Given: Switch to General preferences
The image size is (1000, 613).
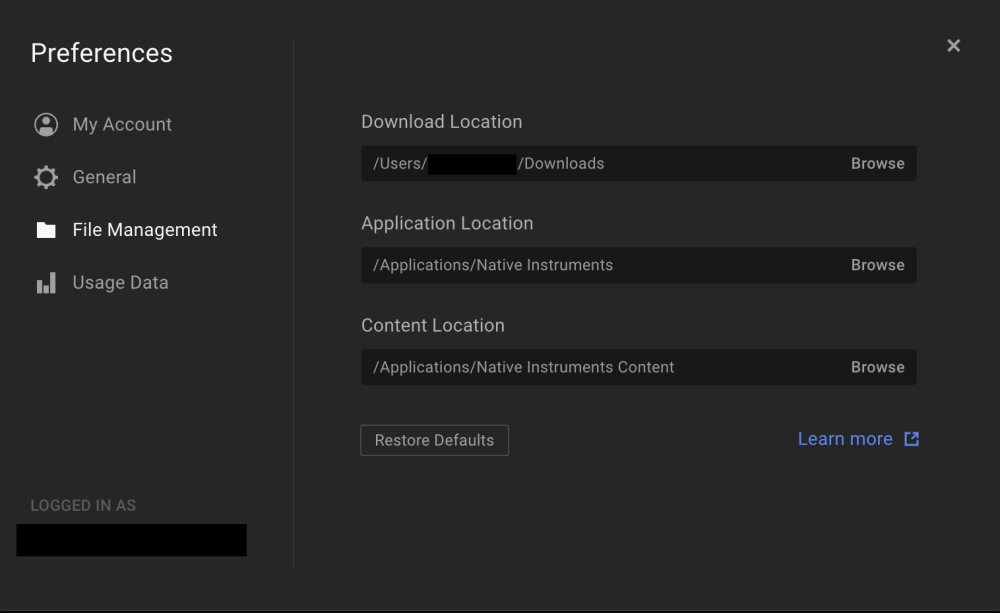Looking at the screenshot, I should (x=105, y=177).
